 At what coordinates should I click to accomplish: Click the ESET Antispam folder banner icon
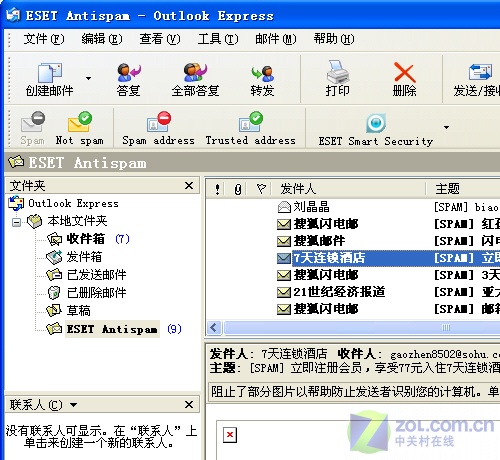pos(16,162)
